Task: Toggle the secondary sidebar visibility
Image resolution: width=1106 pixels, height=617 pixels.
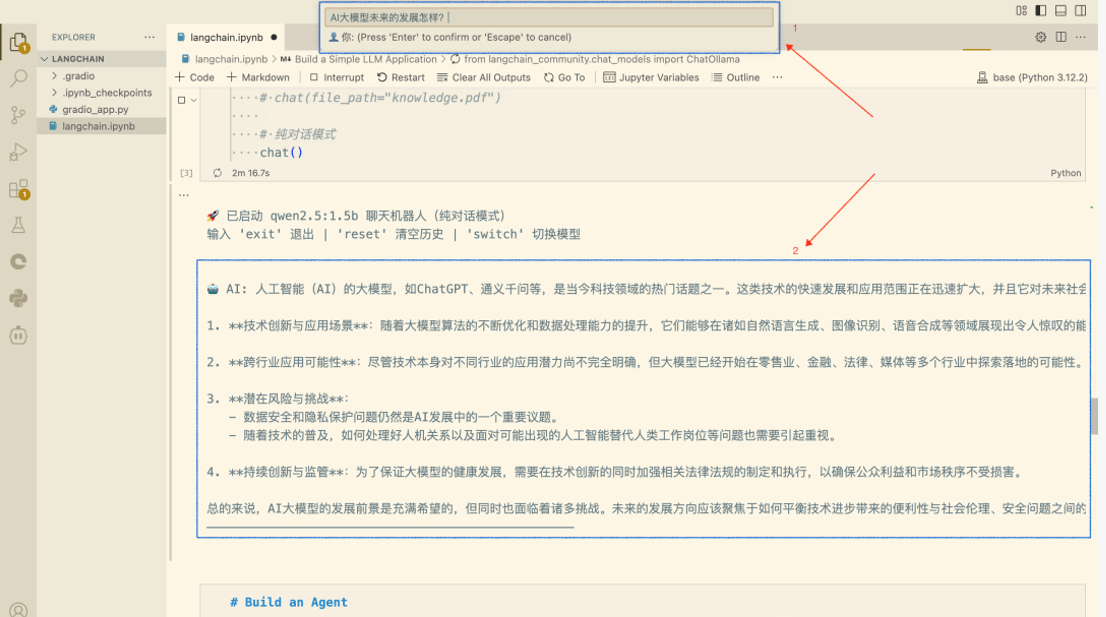Action: click(x=1081, y=11)
